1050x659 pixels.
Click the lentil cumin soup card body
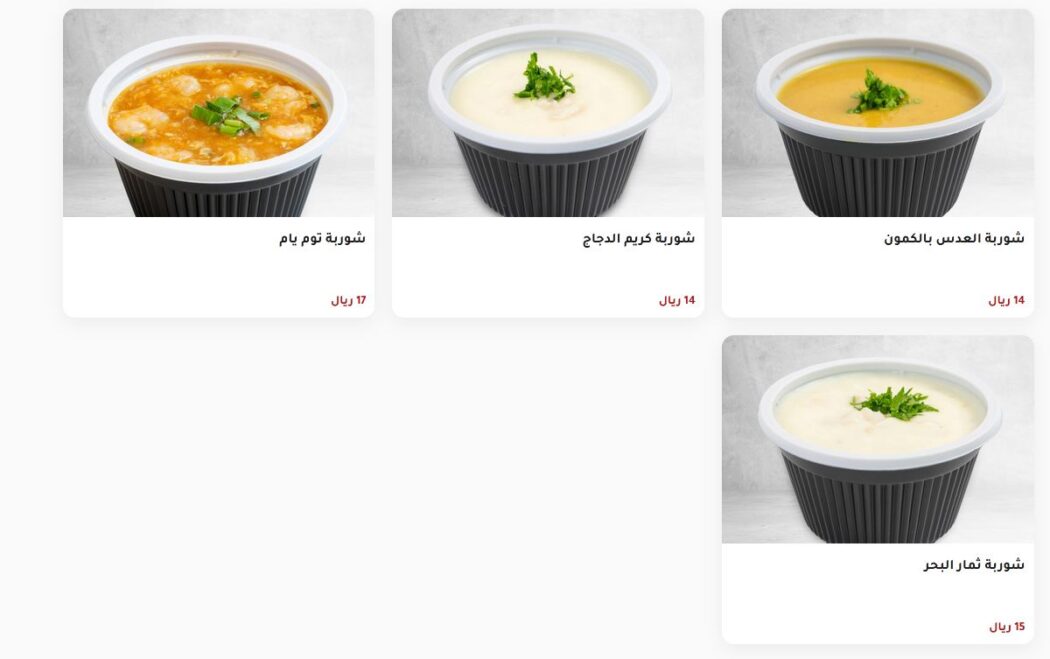(x=877, y=267)
